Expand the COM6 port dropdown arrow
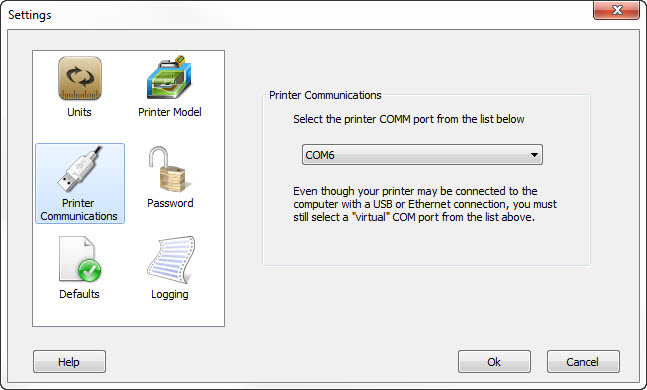This screenshot has height=390, width=647. [534, 155]
